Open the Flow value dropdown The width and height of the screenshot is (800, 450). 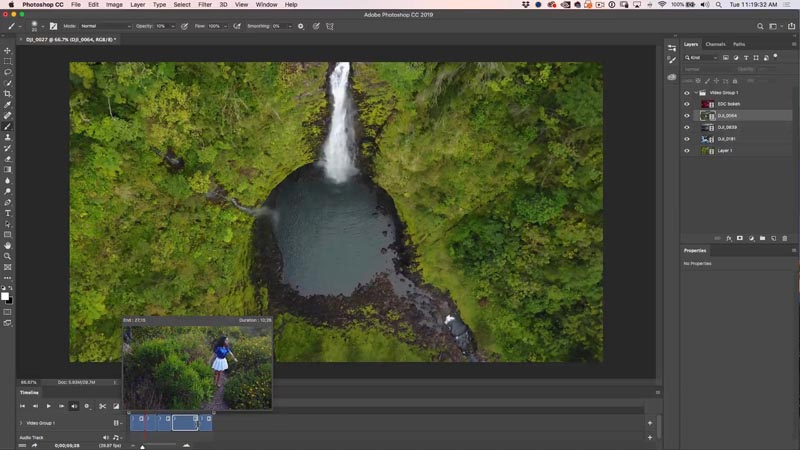225,26
